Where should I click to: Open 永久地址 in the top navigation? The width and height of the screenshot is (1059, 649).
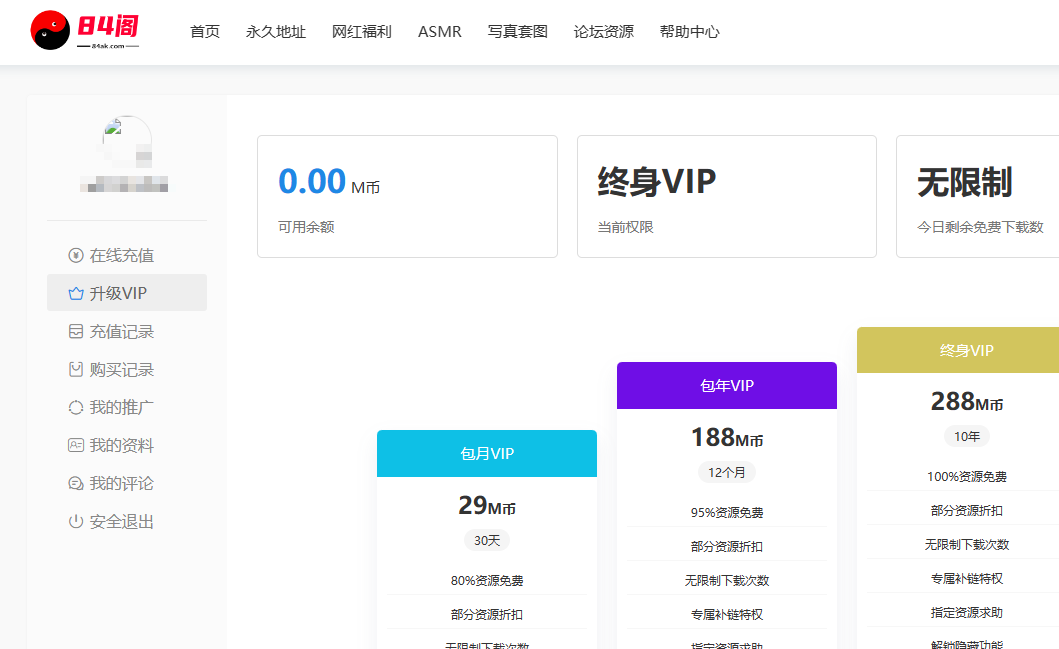click(x=276, y=32)
